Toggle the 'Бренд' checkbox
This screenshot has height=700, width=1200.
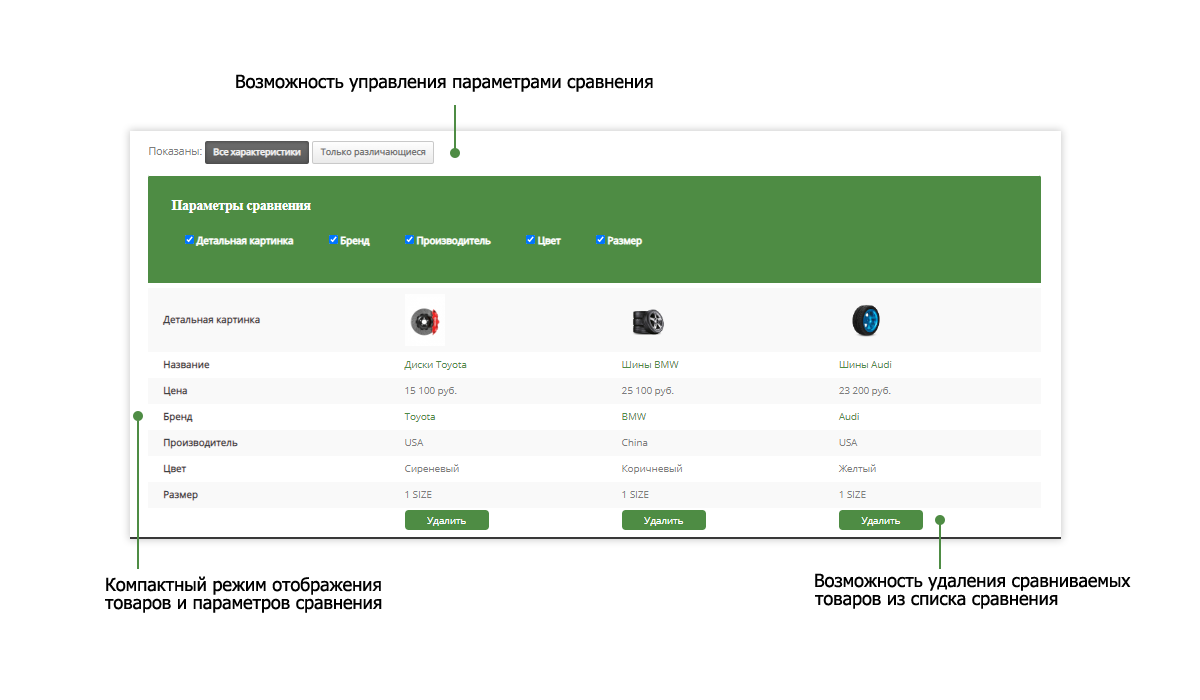click(333, 240)
